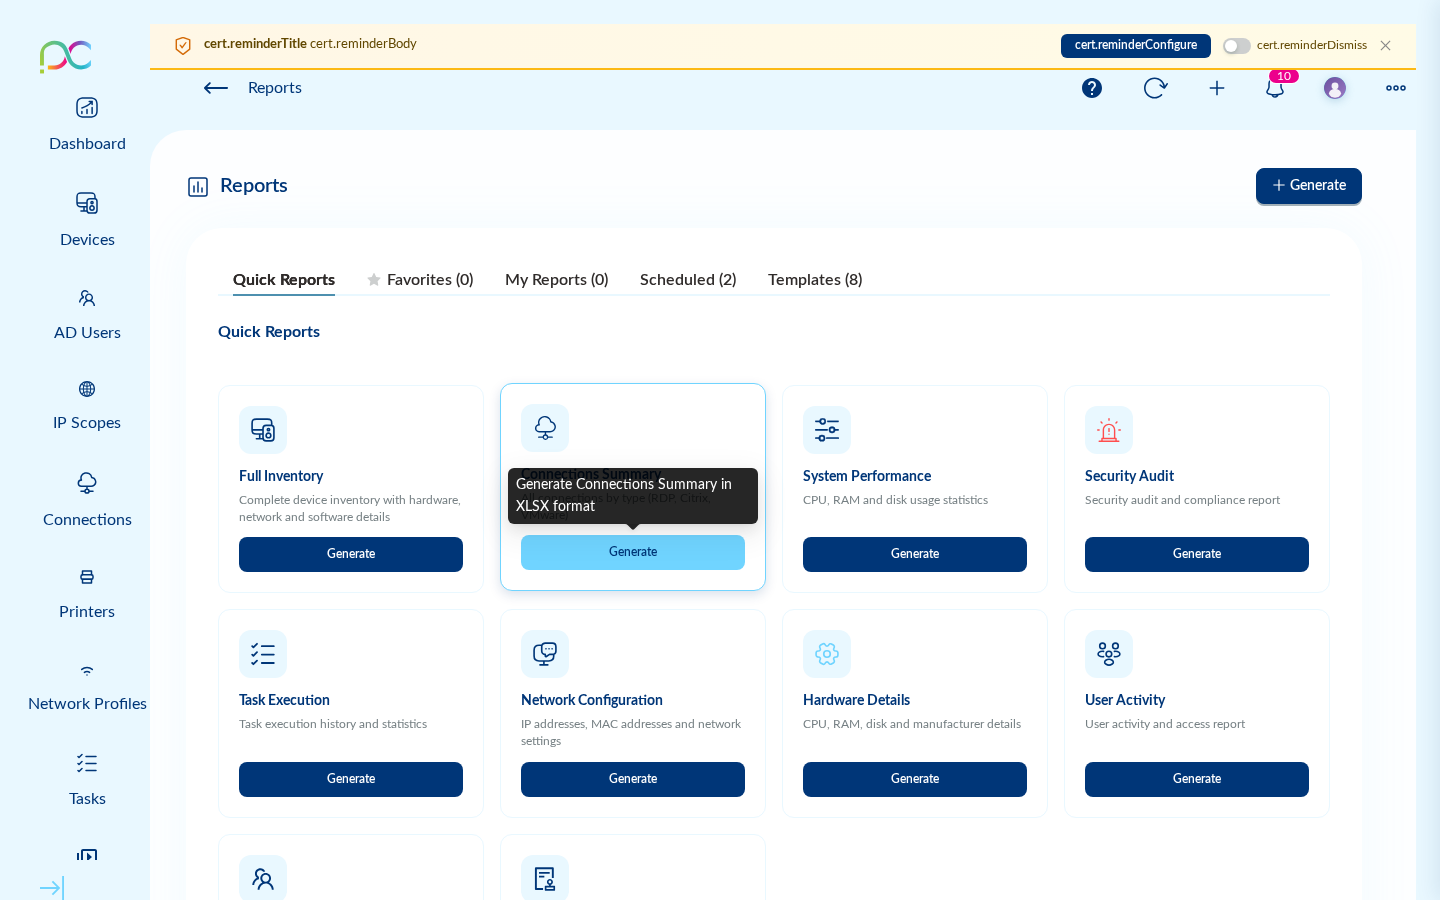Open the Devices sidebar icon
Image resolution: width=1440 pixels, height=900 pixels.
coord(87,203)
